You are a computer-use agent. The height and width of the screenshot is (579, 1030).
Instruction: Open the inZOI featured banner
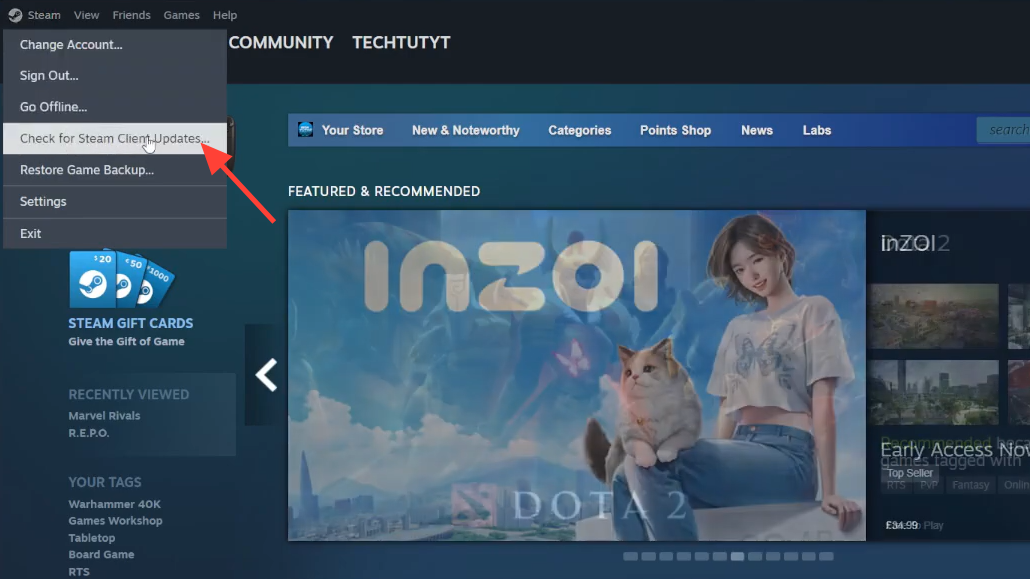[577, 375]
